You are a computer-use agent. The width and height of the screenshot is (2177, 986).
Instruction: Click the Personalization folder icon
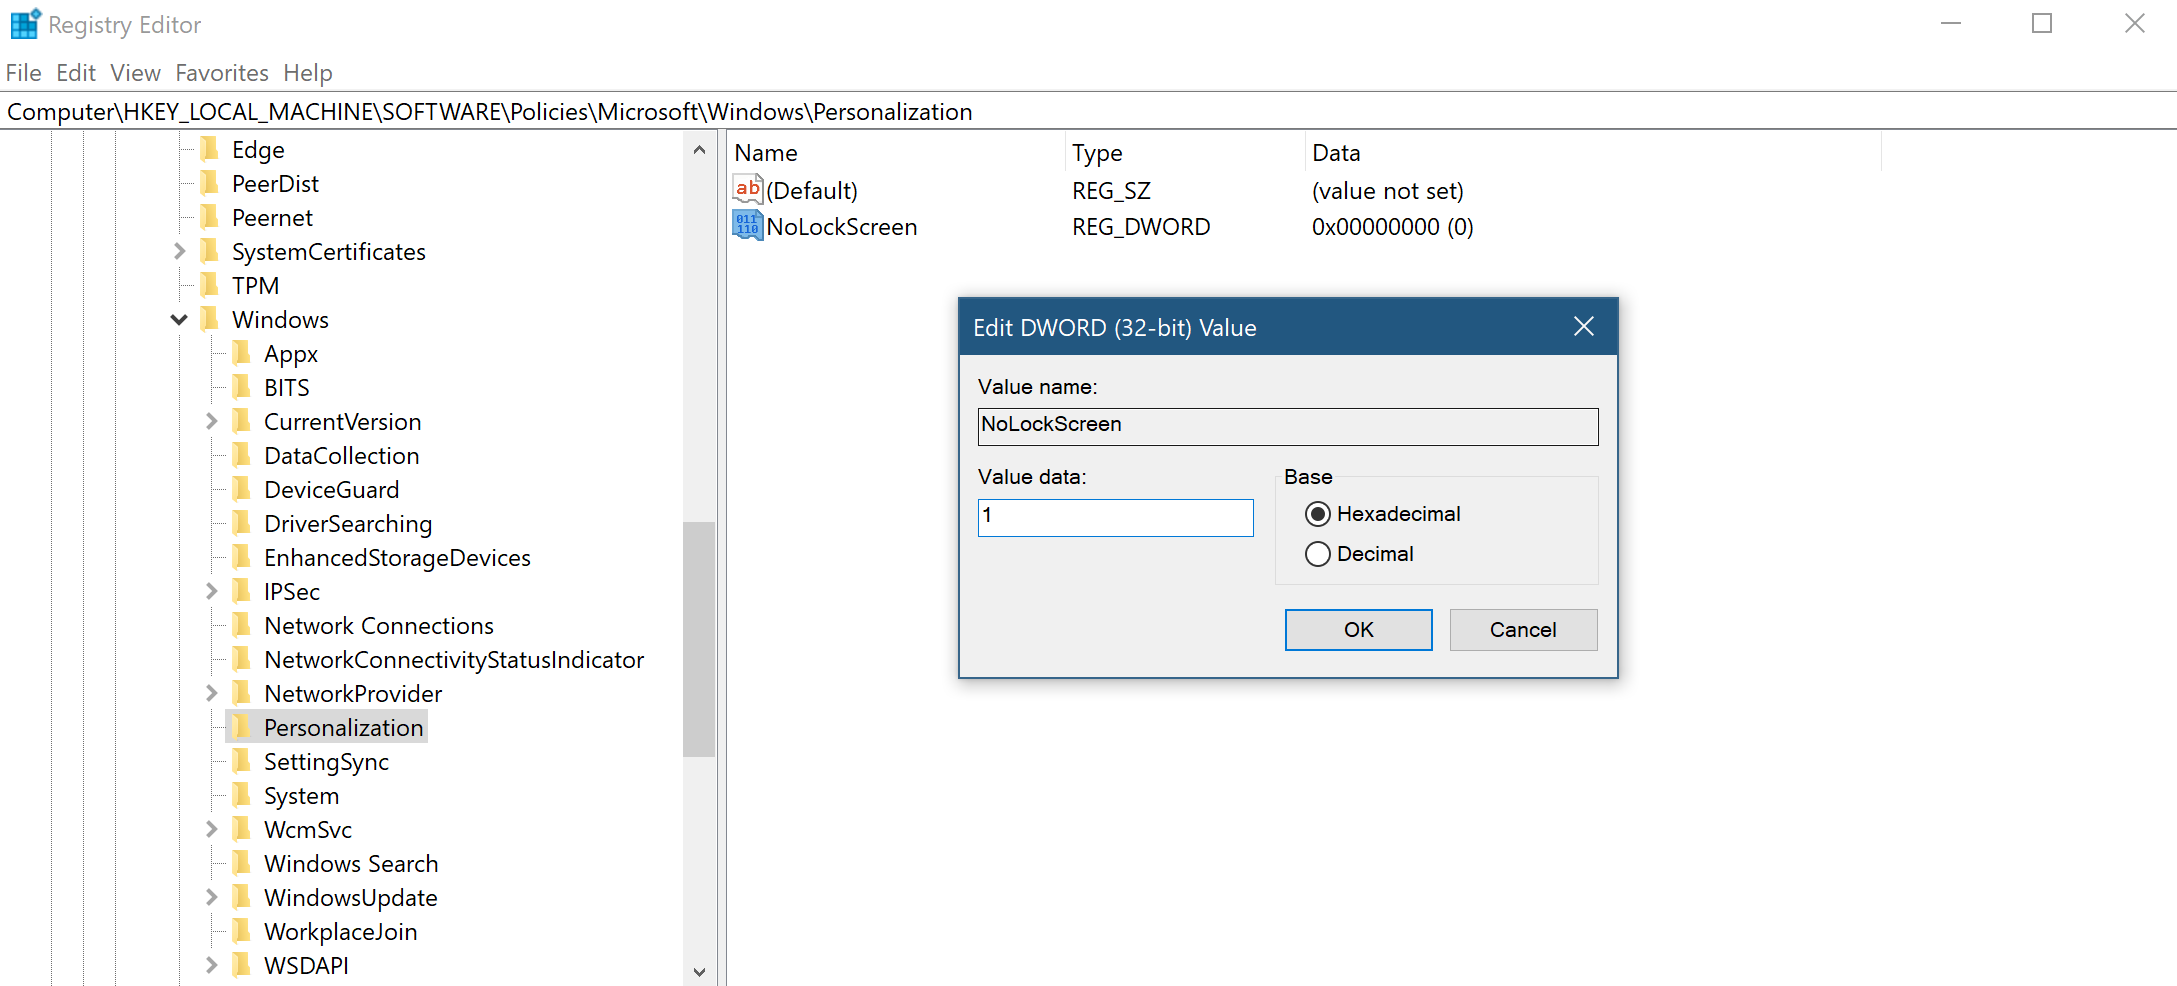(x=242, y=728)
